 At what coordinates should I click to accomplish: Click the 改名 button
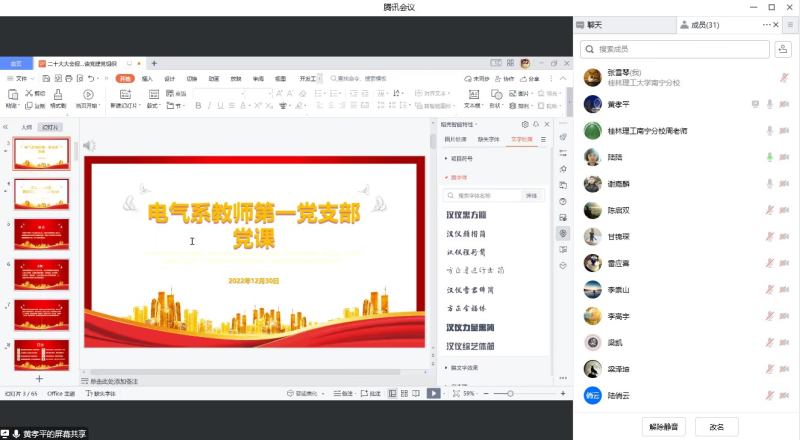pyautogui.click(x=716, y=426)
